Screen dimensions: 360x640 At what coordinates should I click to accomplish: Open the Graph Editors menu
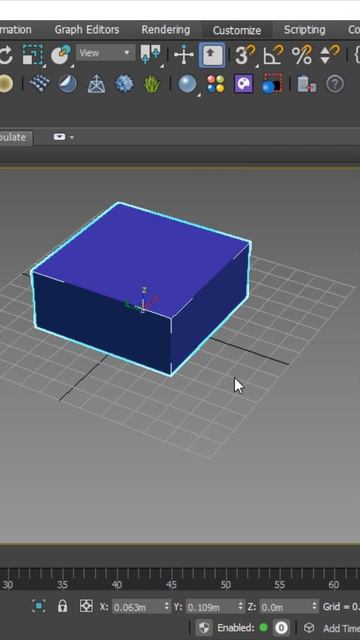87,30
